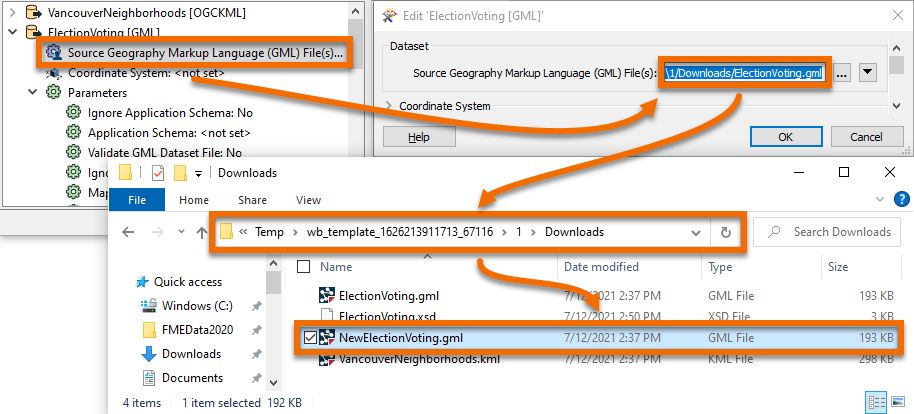Refresh the Downloads folder view
Viewport: 914px width, 414px height.
click(x=726, y=232)
